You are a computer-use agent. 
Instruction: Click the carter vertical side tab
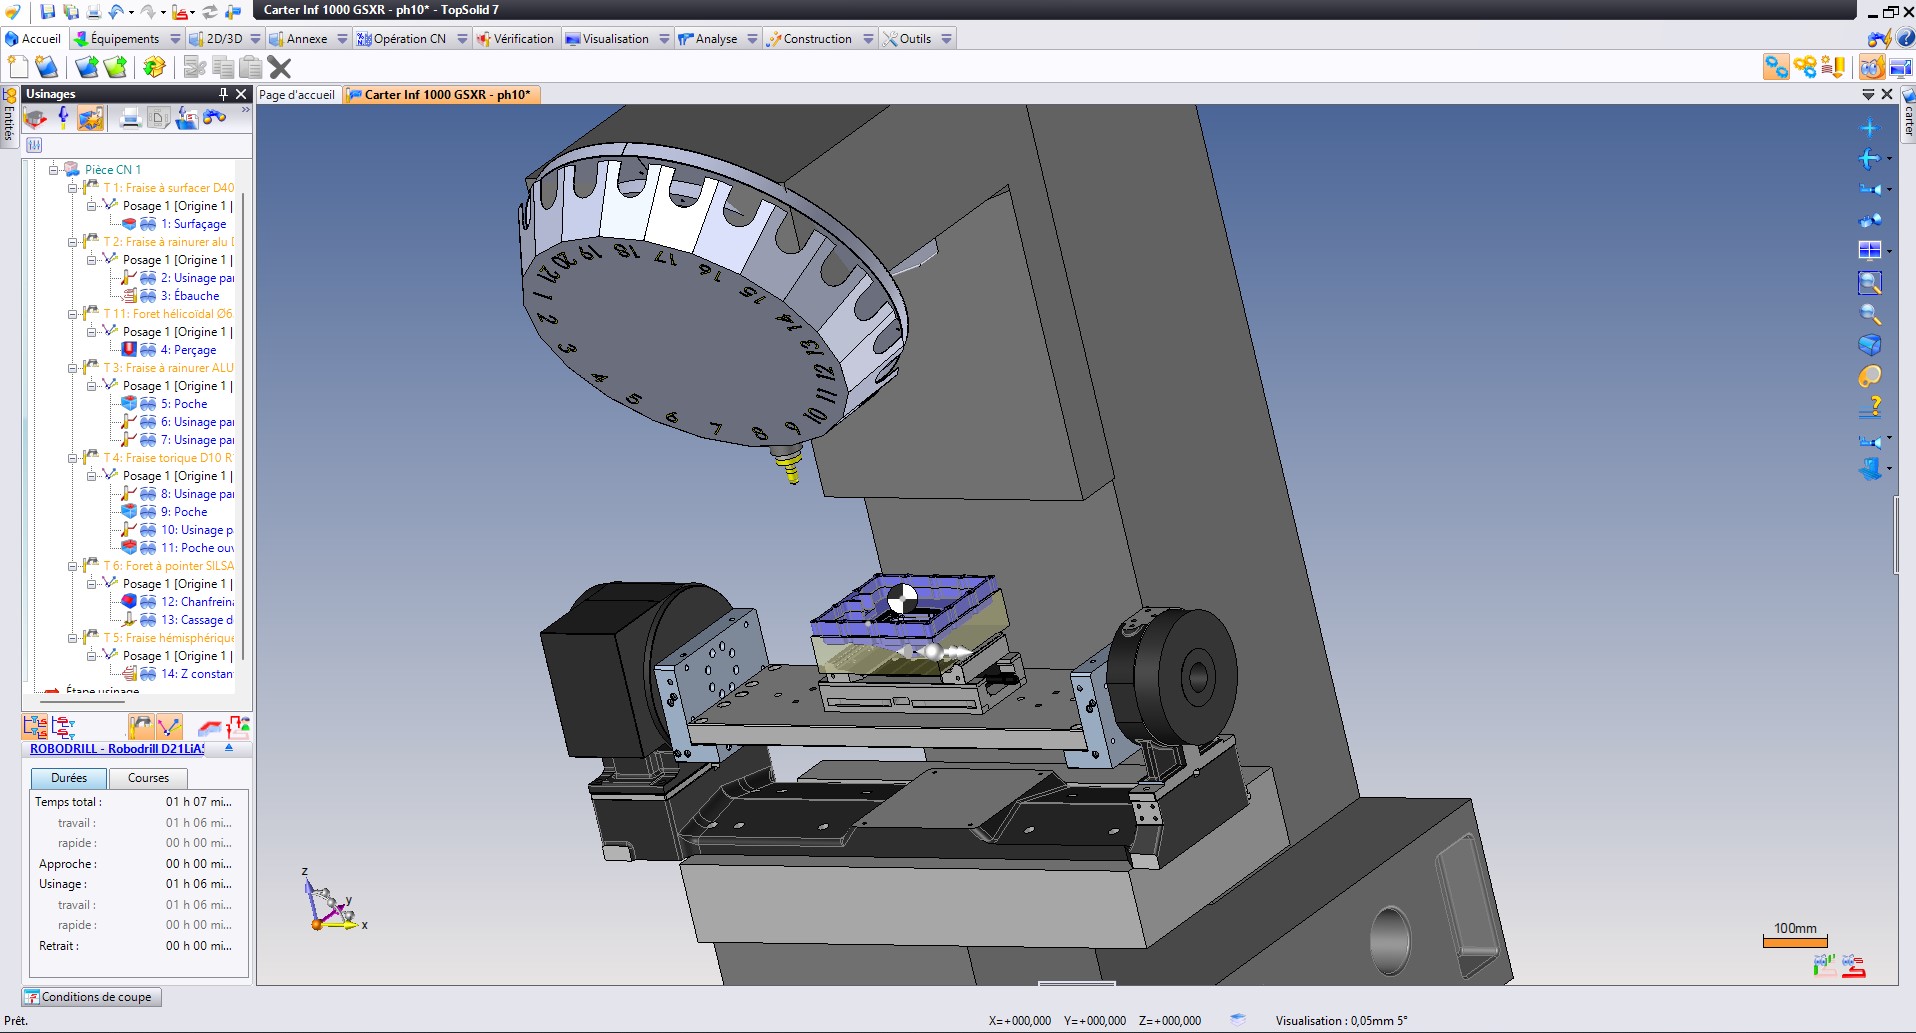coord(1907,115)
